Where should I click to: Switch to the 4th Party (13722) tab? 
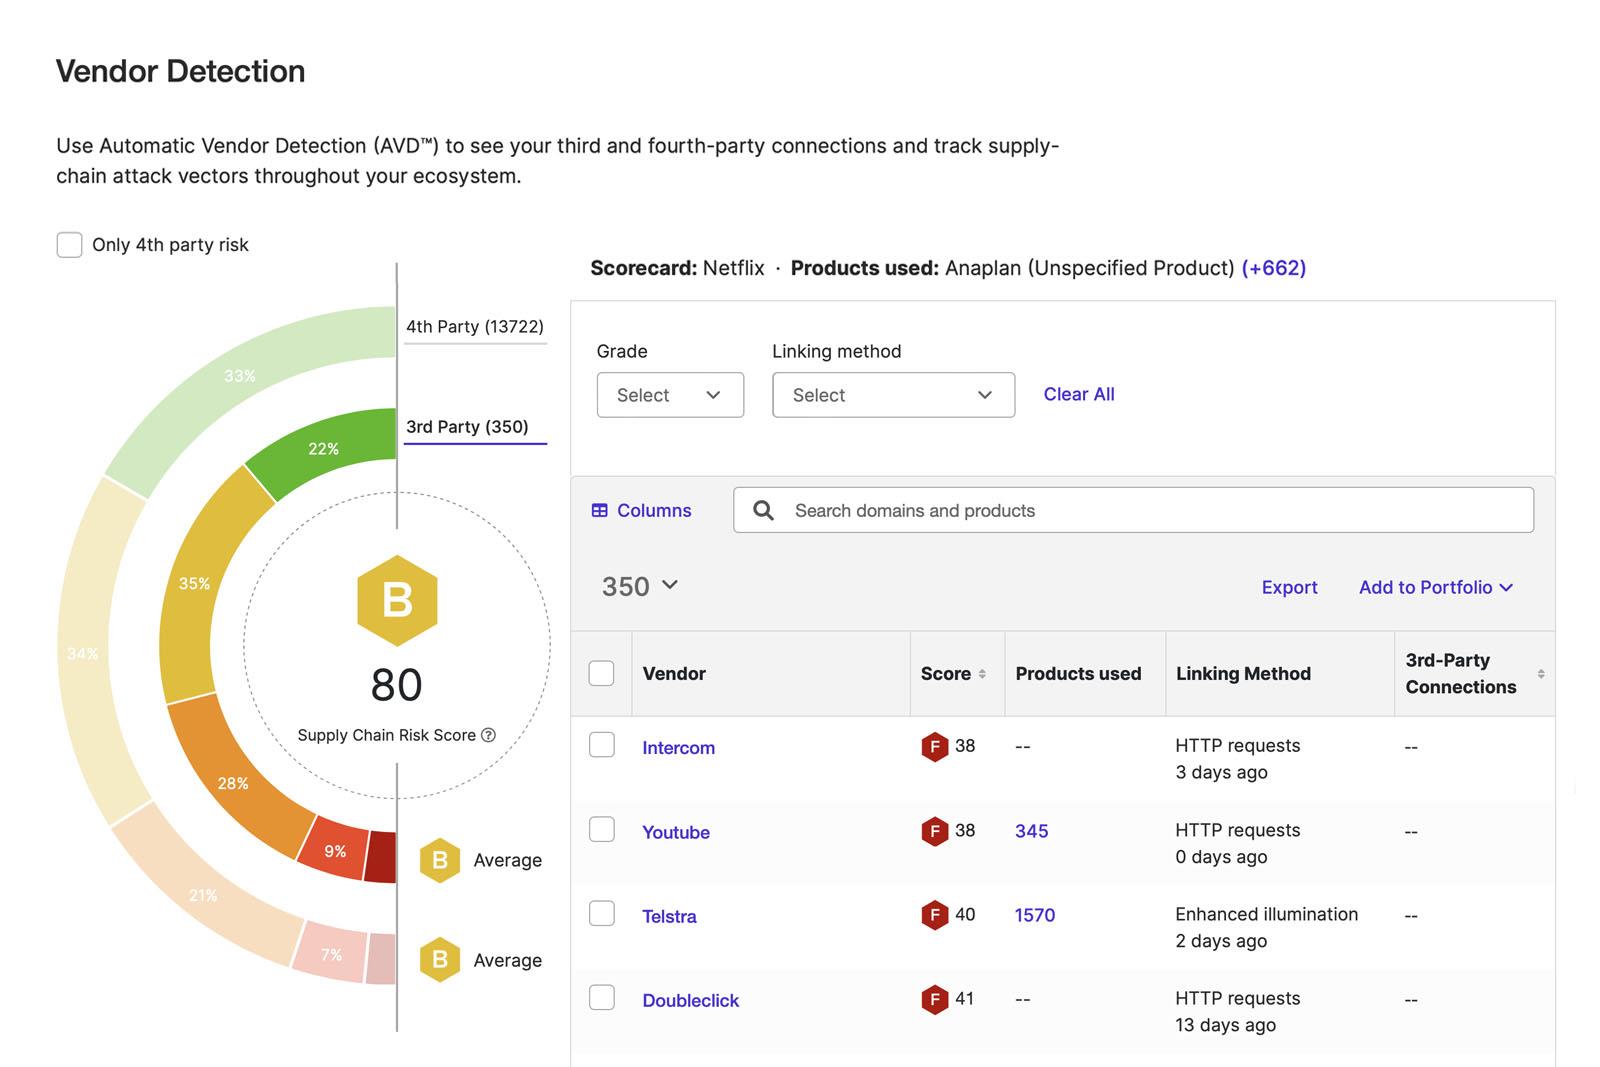pos(475,327)
